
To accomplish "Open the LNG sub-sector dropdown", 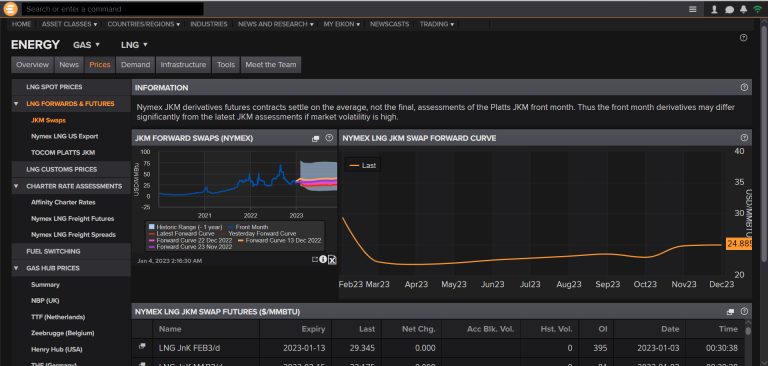I will (134, 45).
